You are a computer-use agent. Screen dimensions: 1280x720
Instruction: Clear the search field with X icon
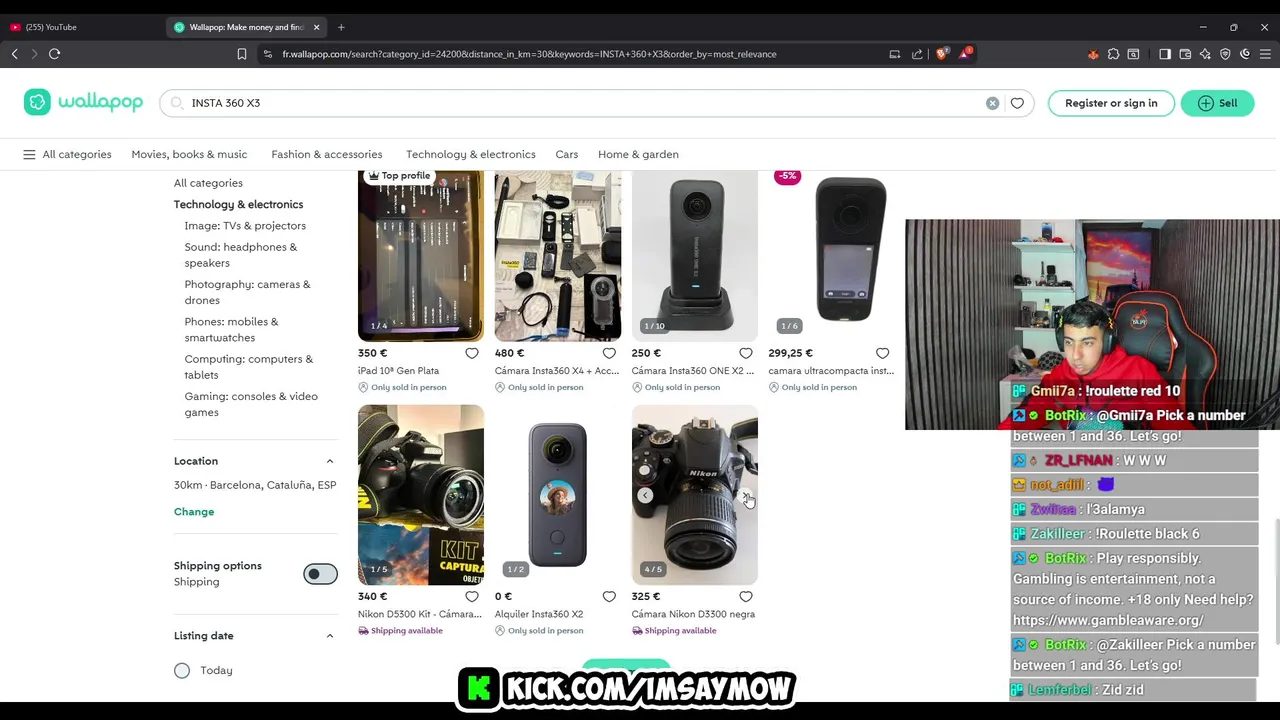click(x=992, y=103)
